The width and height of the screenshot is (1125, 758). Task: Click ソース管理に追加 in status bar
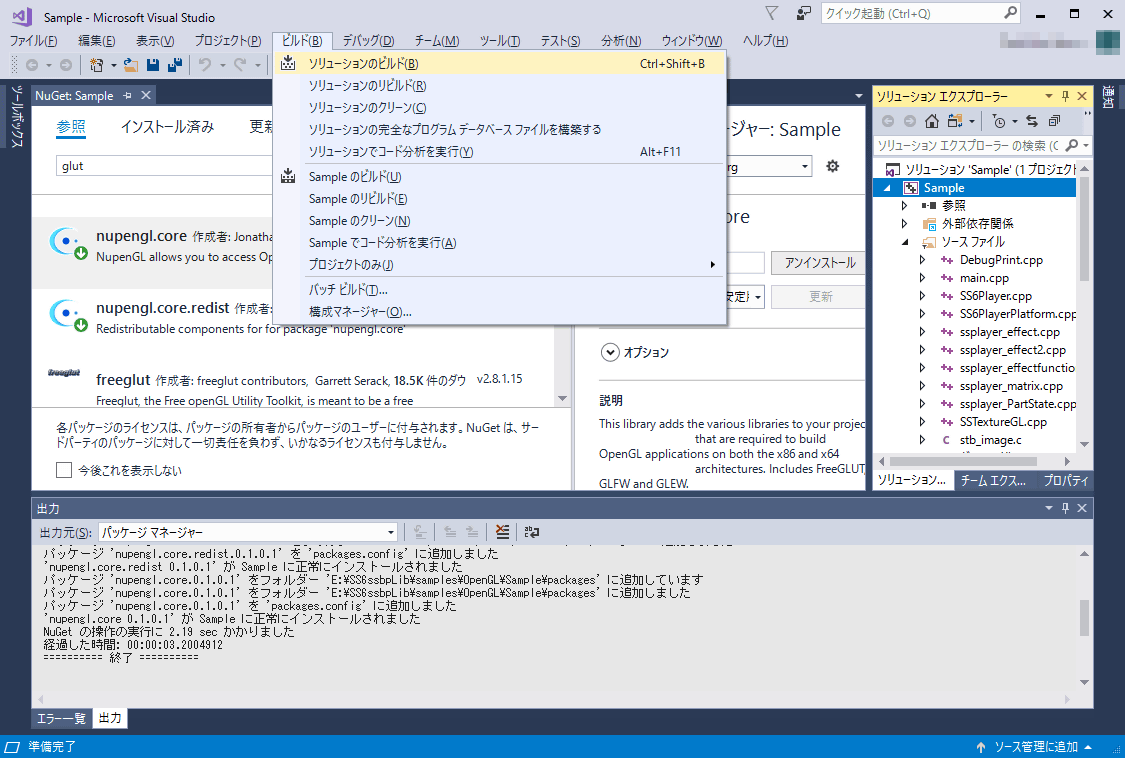tap(1035, 747)
